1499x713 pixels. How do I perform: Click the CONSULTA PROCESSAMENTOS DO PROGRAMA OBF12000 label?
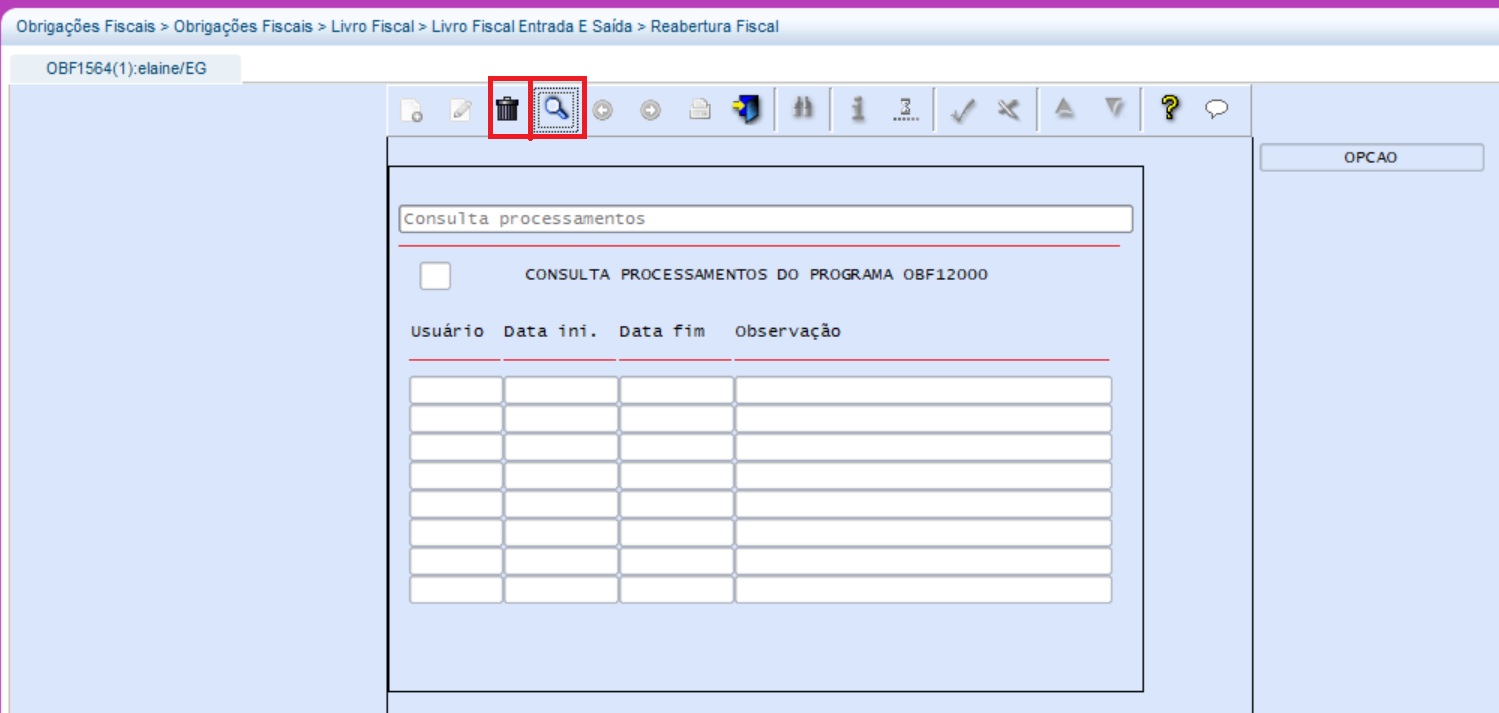756,274
